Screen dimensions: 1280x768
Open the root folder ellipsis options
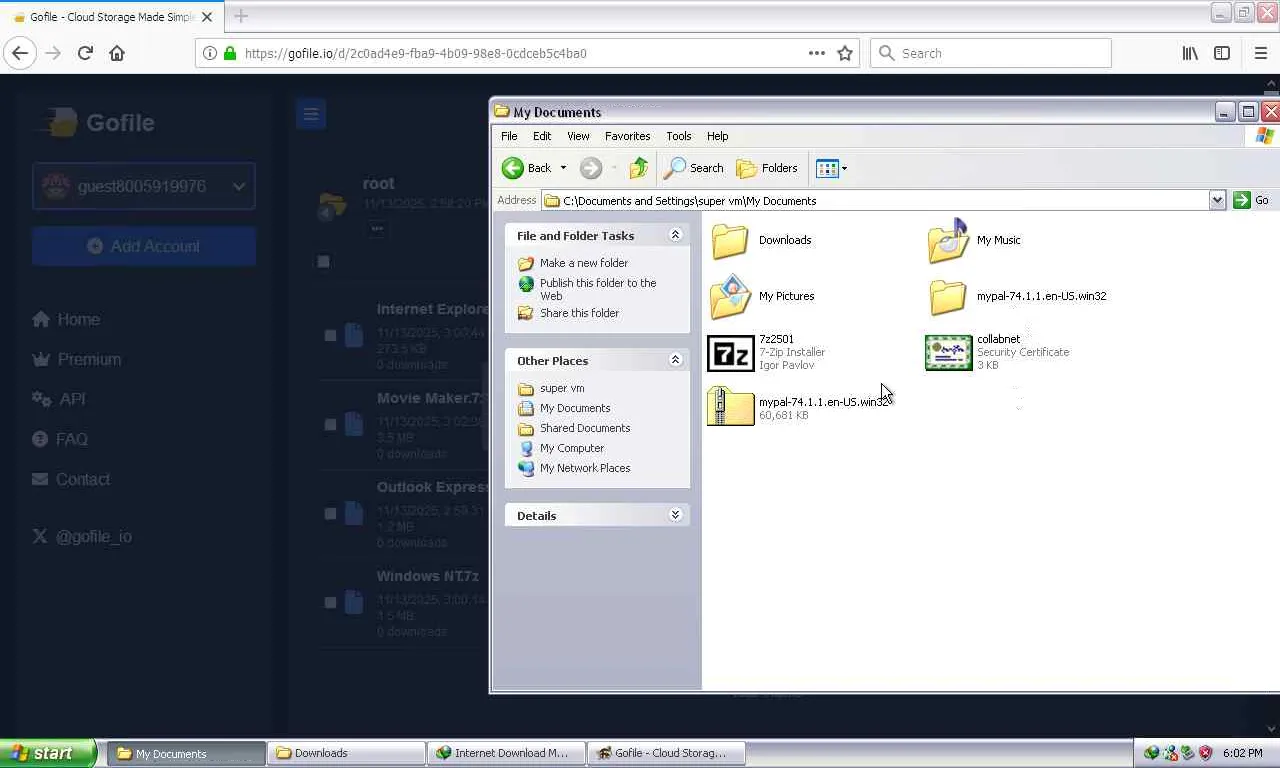pos(377,228)
